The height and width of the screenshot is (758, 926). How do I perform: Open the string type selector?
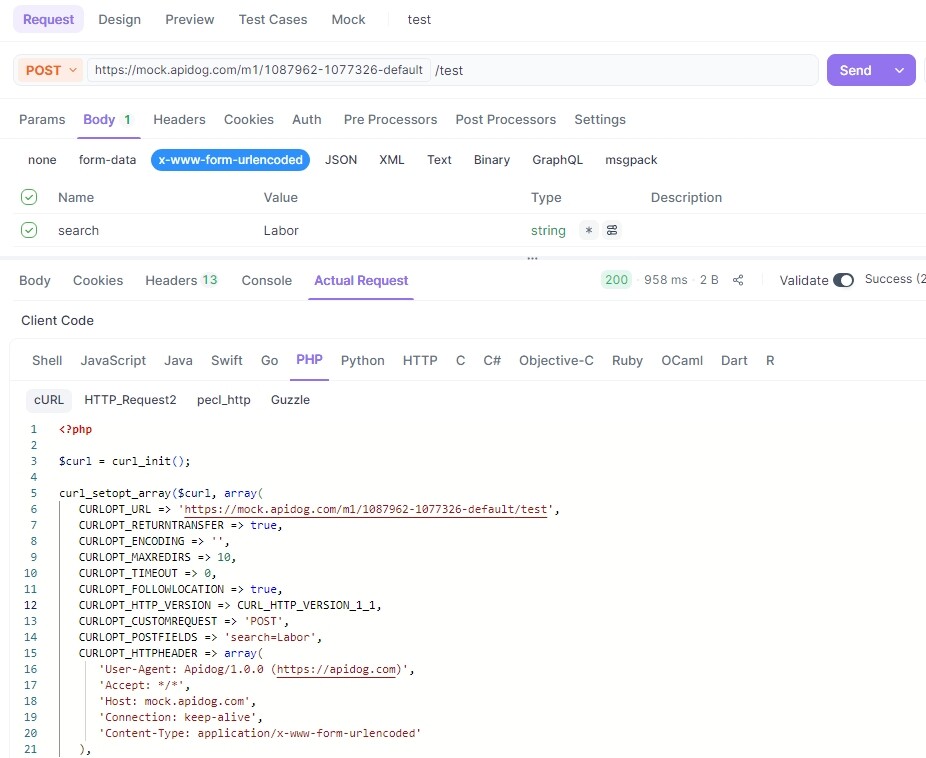[548, 230]
